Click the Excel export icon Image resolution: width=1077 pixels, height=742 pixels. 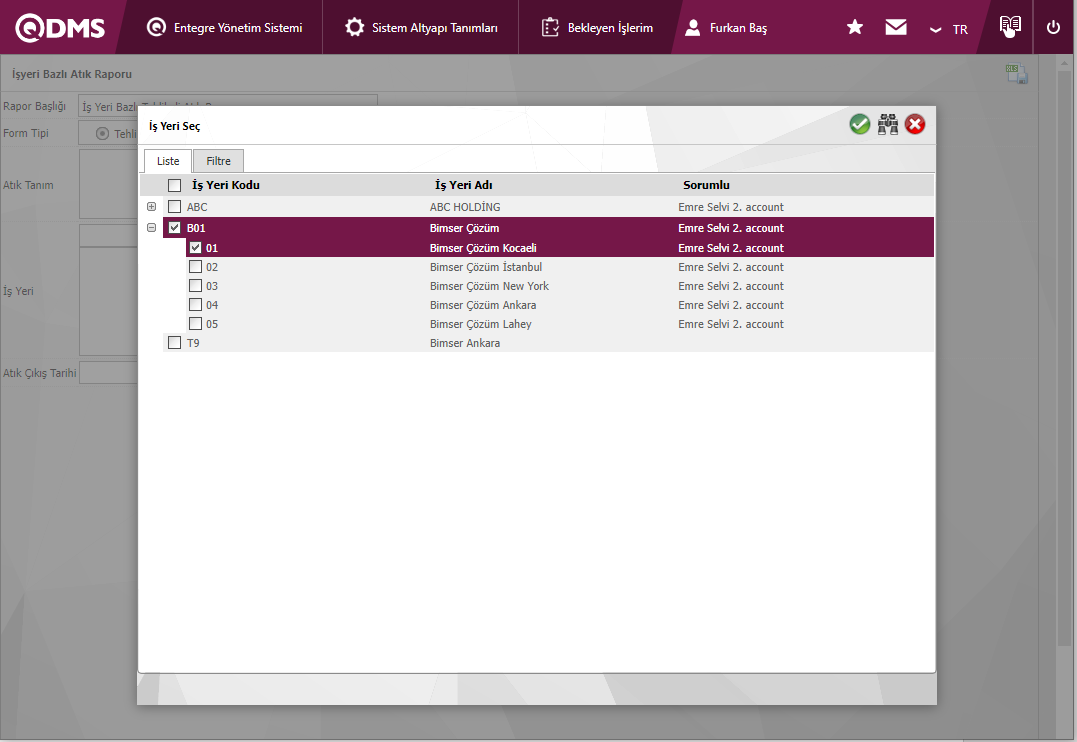point(1017,73)
